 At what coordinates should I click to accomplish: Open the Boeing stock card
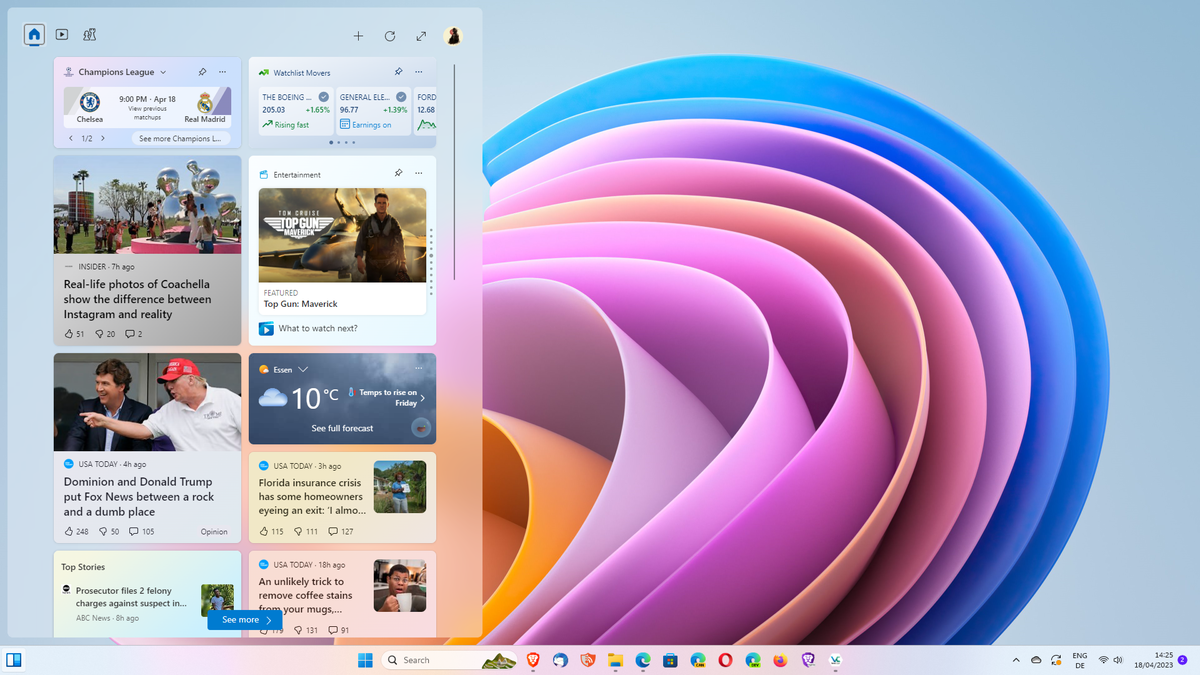click(295, 110)
